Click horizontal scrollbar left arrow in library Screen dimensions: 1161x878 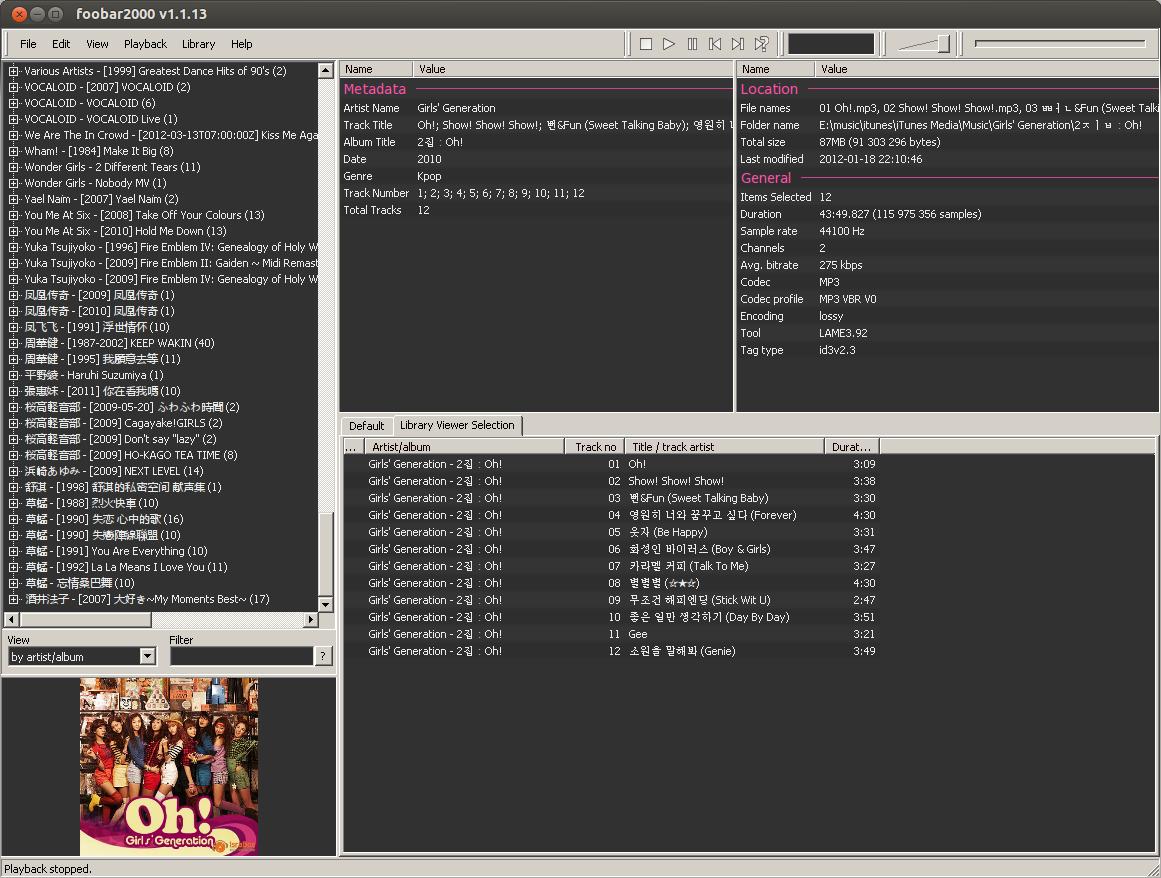tap(11, 619)
